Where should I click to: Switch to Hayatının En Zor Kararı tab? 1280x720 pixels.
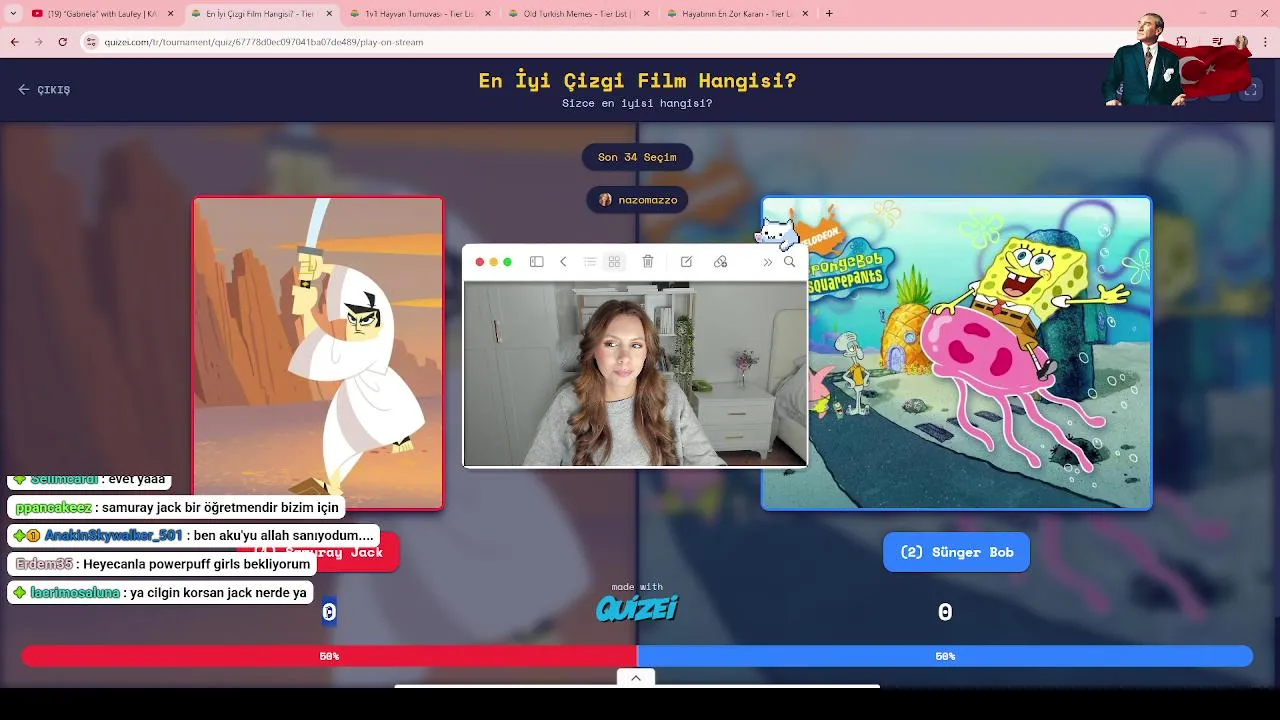736,14
